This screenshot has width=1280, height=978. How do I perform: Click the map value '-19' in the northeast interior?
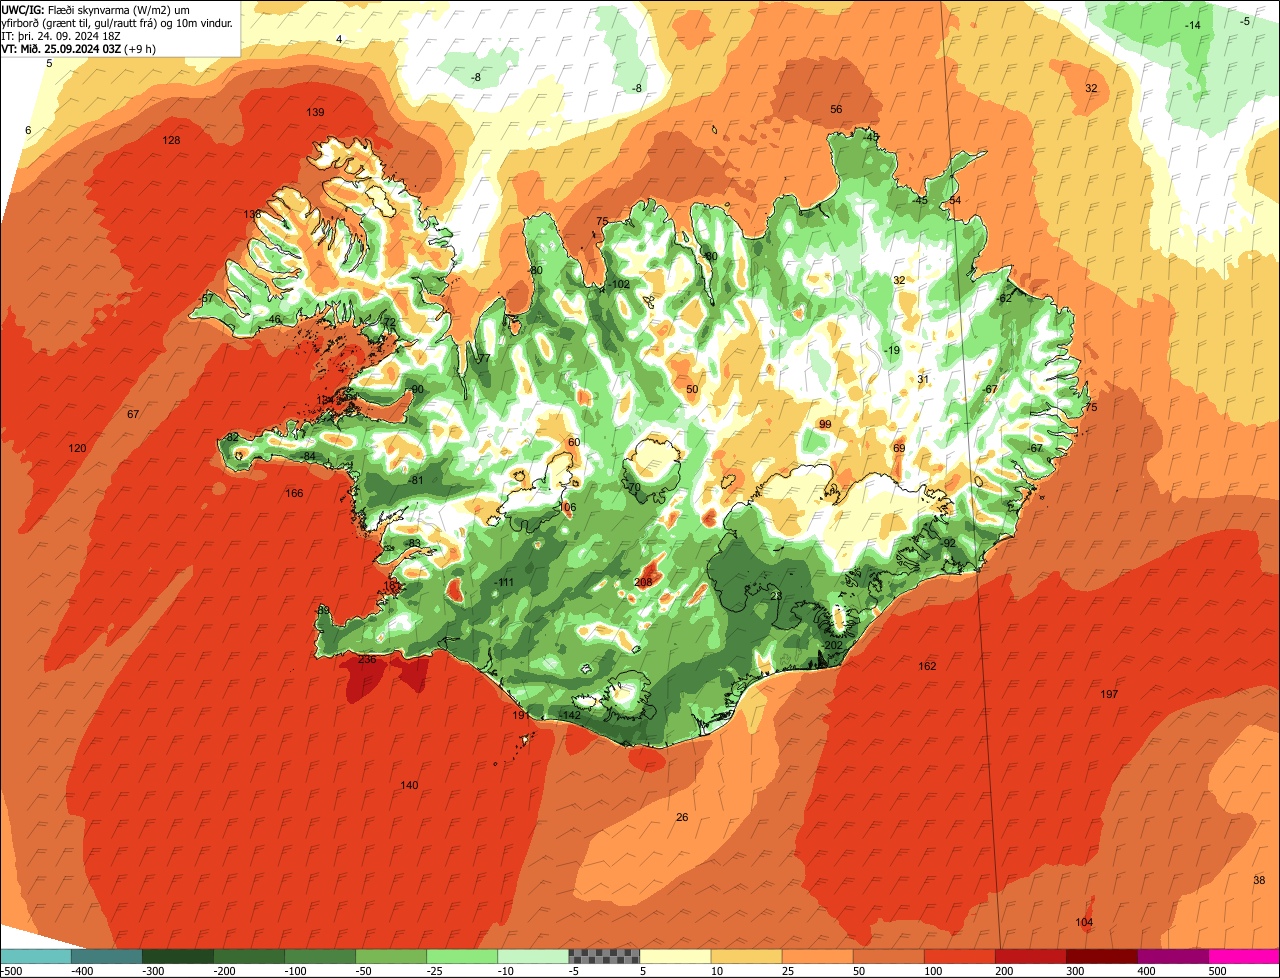coord(892,350)
